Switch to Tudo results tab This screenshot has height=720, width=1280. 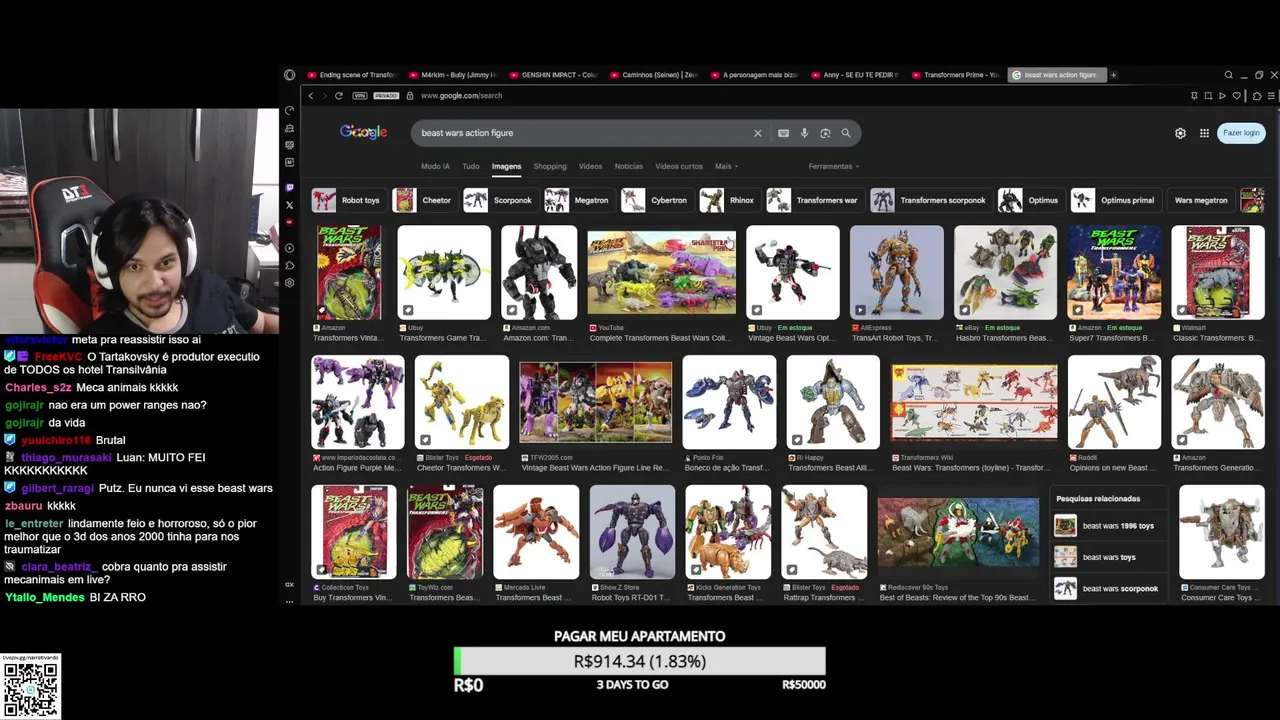471,166
